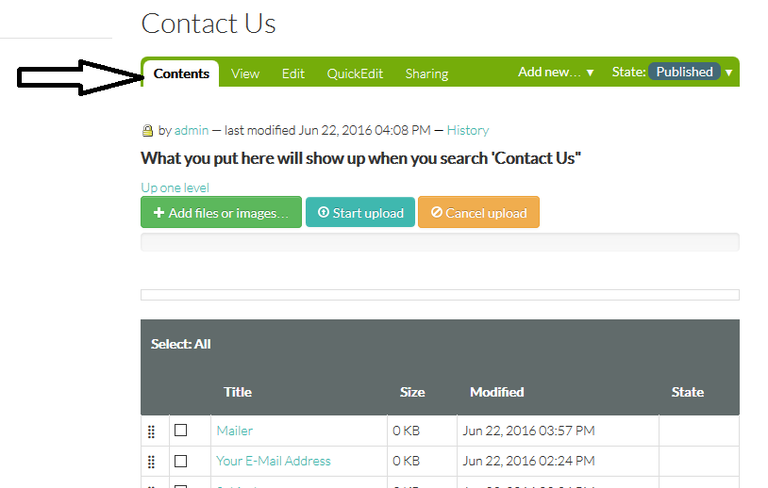Click drag handle icon for Mailer row

(151, 431)
